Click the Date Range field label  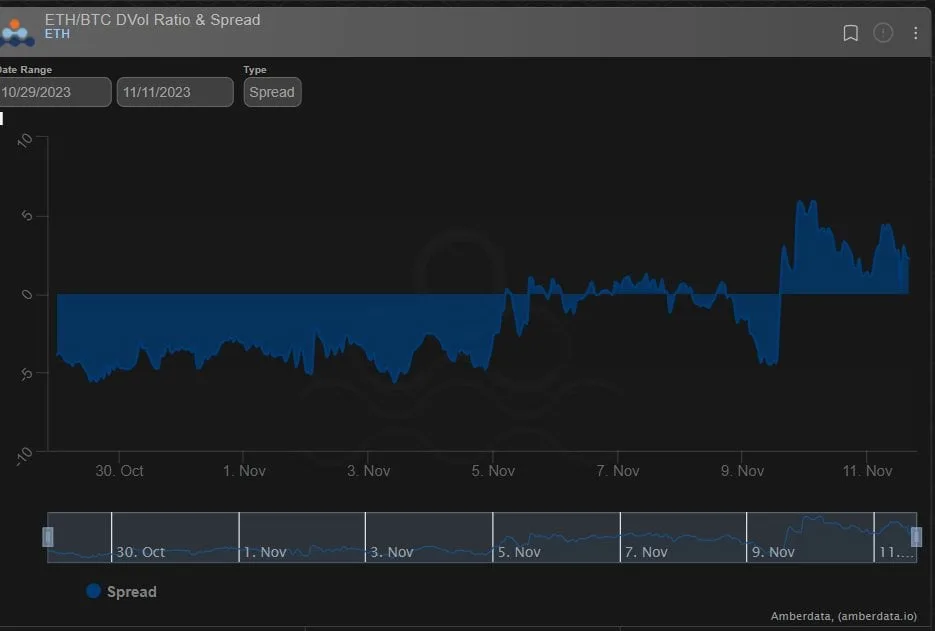[x=26, y=70]
